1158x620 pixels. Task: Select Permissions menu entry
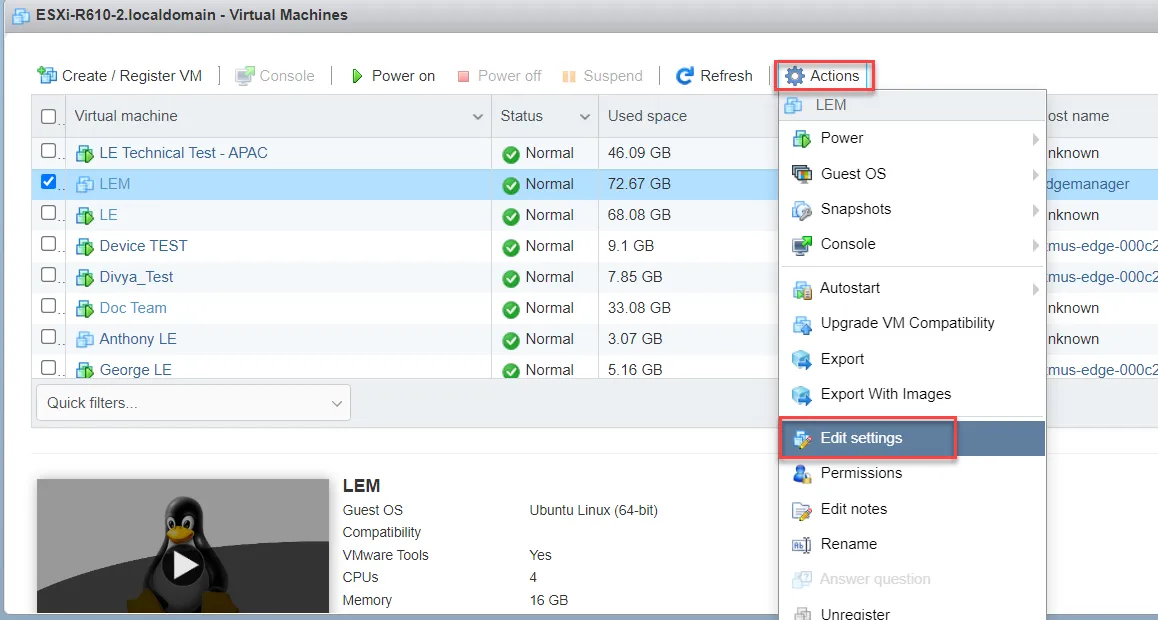pos(913,473)
